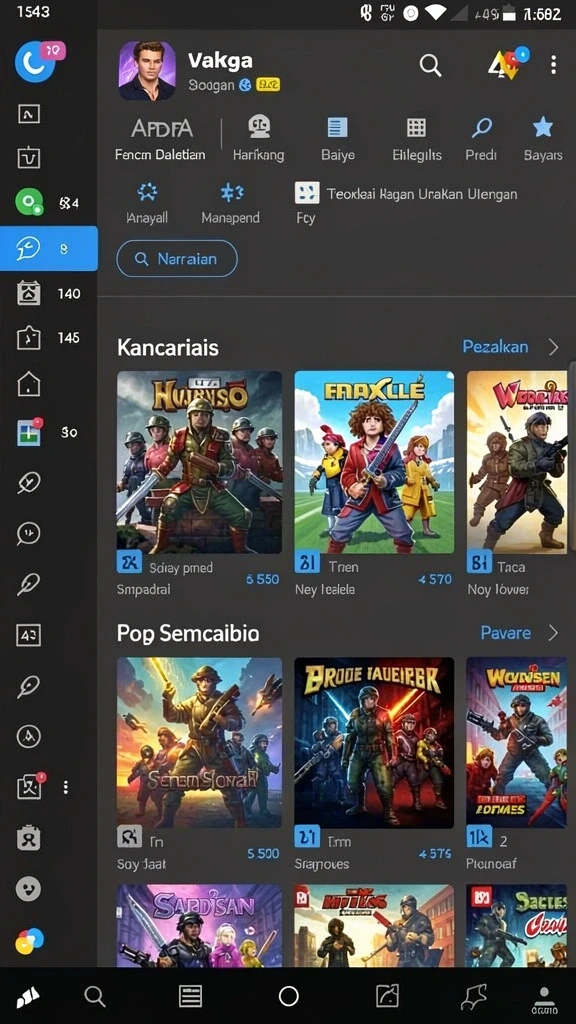Image resolution: width=576 pixels, height=1024 pixels.
Task: Open the chart square icon in bottom bar
Action: (387, 996)
